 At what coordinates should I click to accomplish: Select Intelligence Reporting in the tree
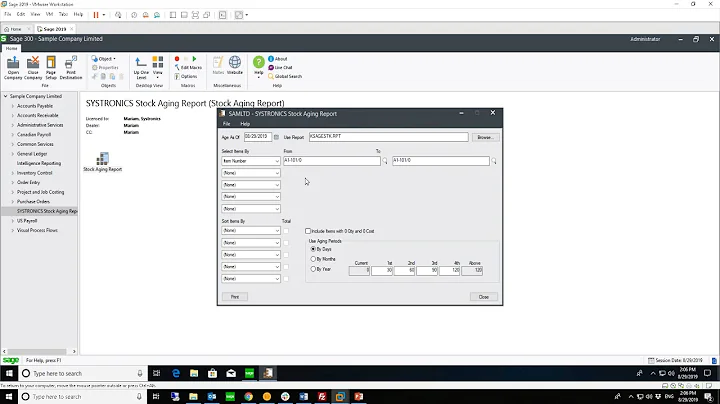coord(39,163)
